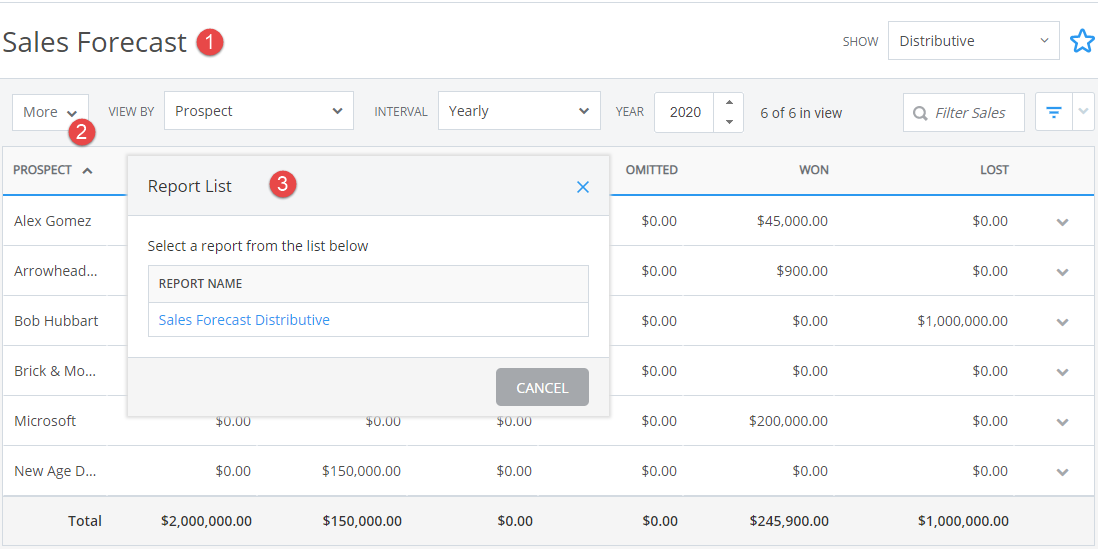The height and width of the screenshot is (549, 1098).
Task: Expand the Microsoft row chevron
Action: [x=1062, y=422]
